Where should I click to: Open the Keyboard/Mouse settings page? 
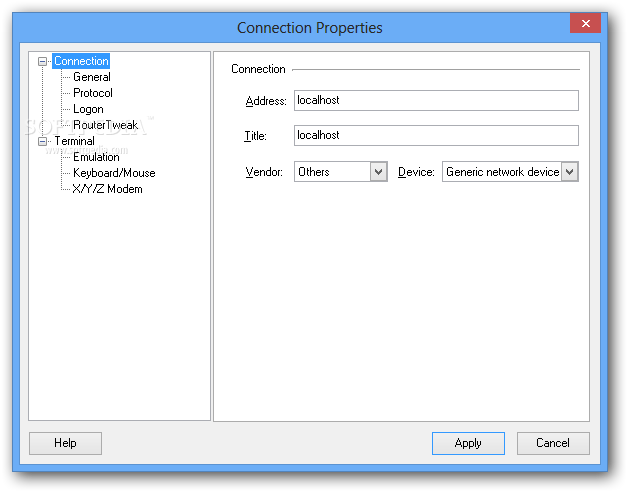[x=114, y=173]
